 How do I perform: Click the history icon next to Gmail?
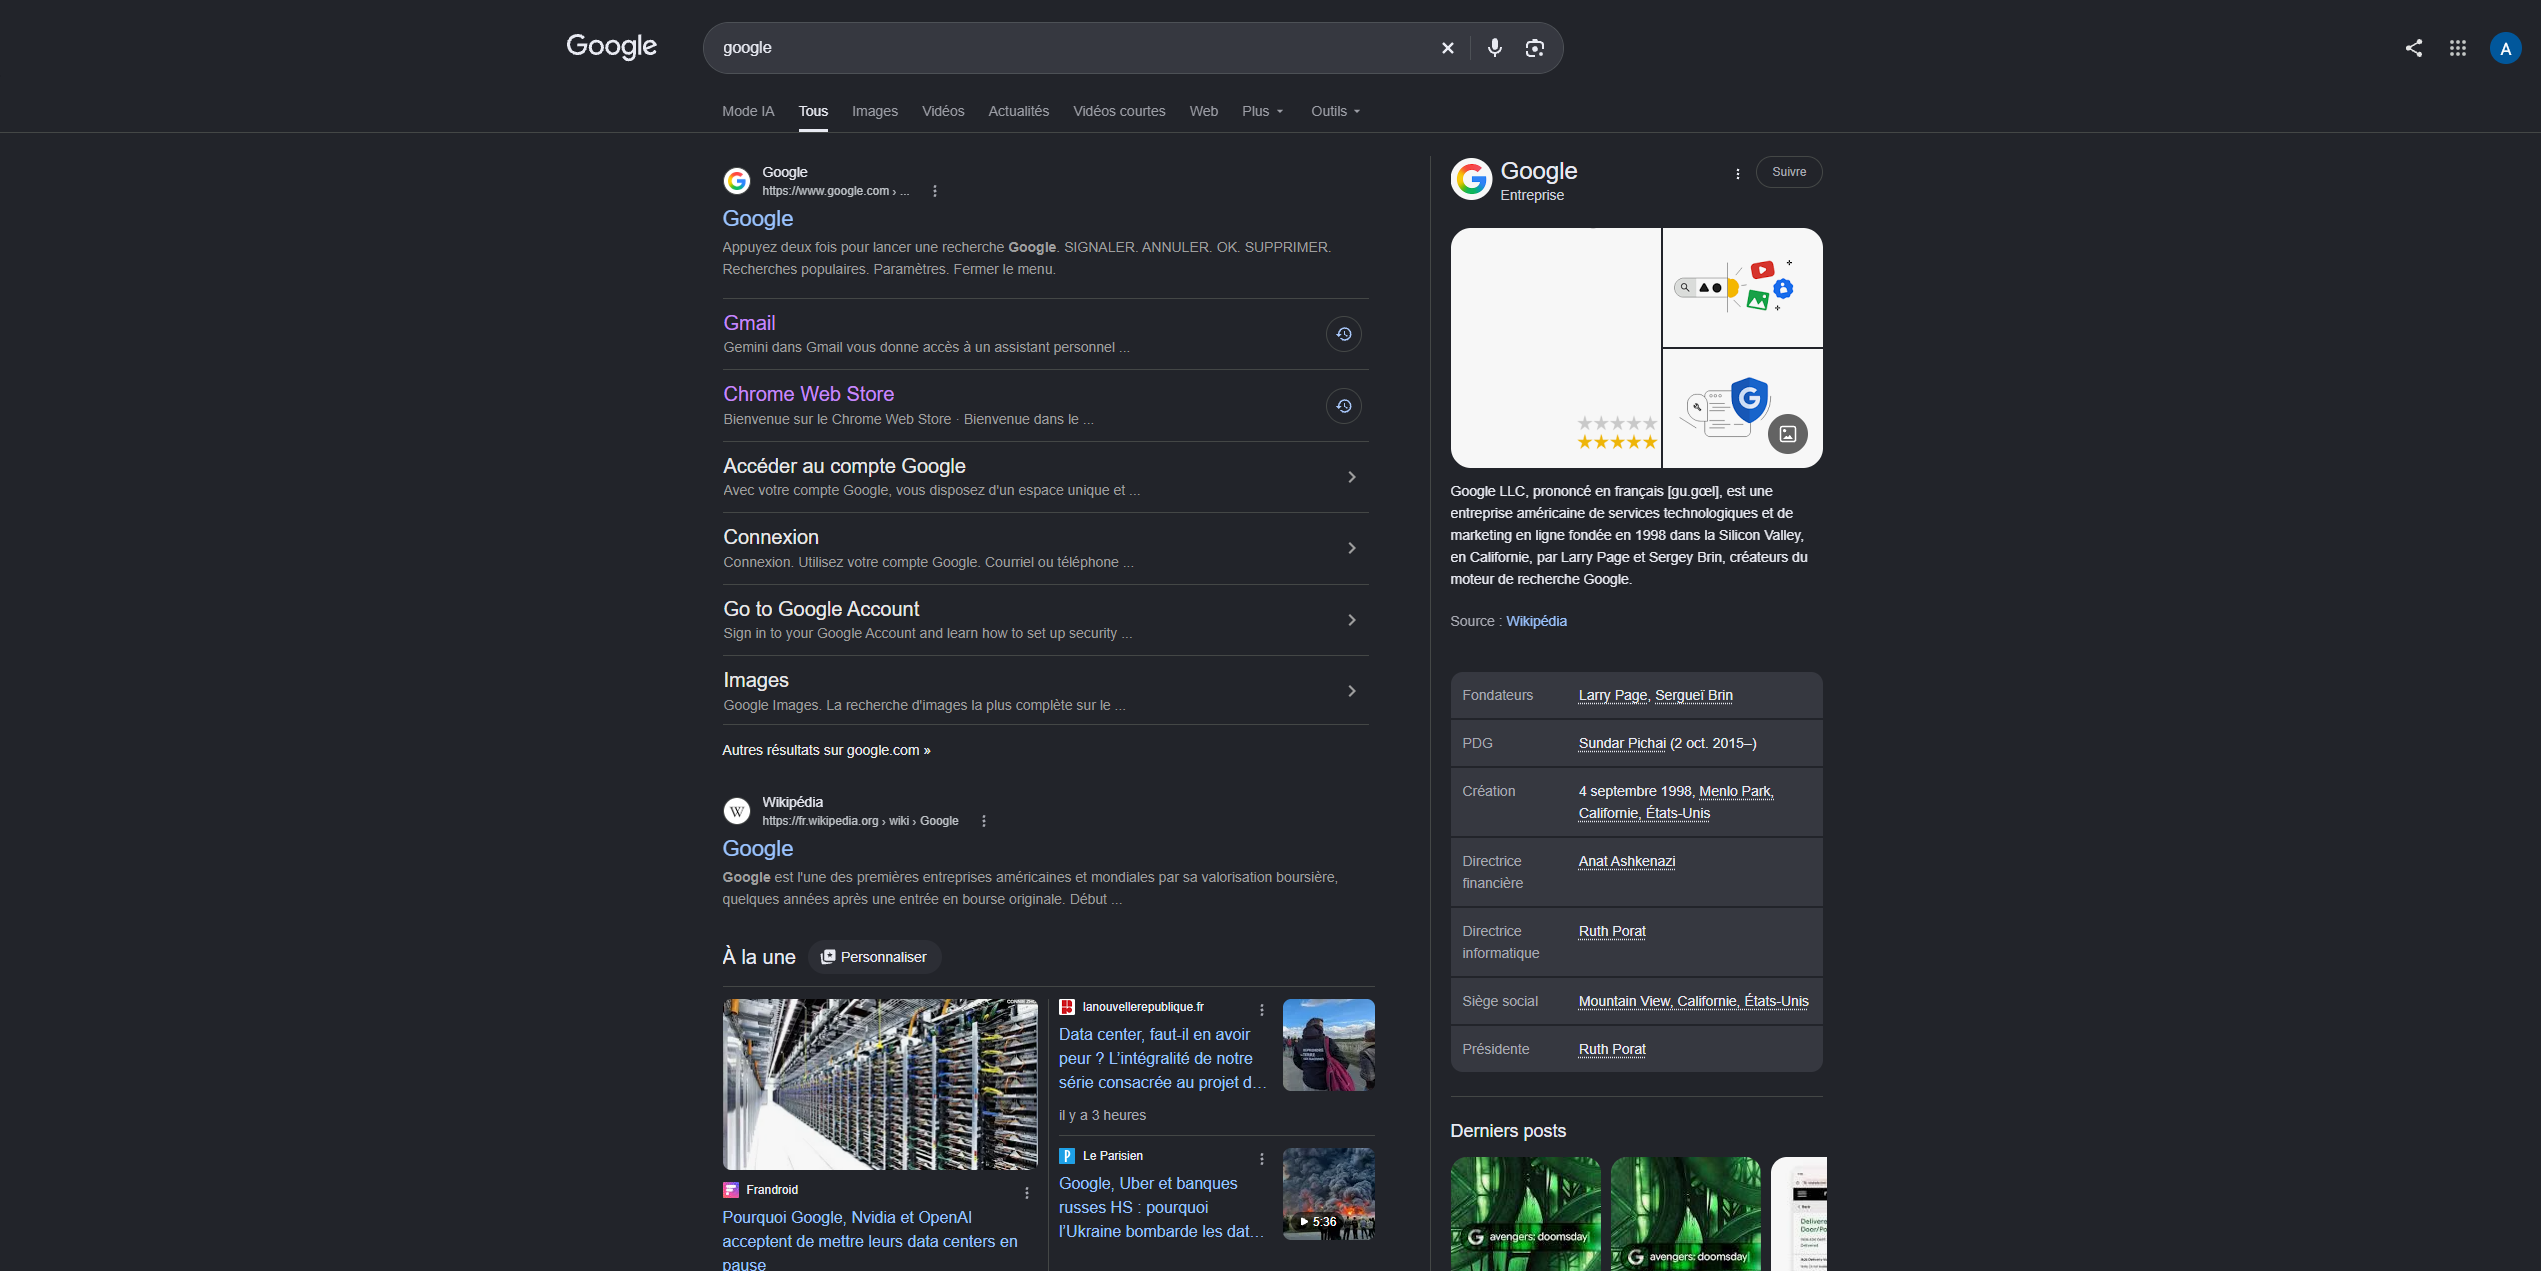tap(1343, 334)
